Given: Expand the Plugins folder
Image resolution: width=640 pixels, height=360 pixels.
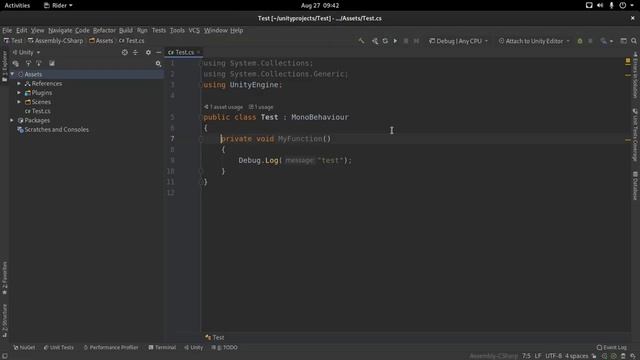Looking at the screenshot, I should [x=19, y=93].
